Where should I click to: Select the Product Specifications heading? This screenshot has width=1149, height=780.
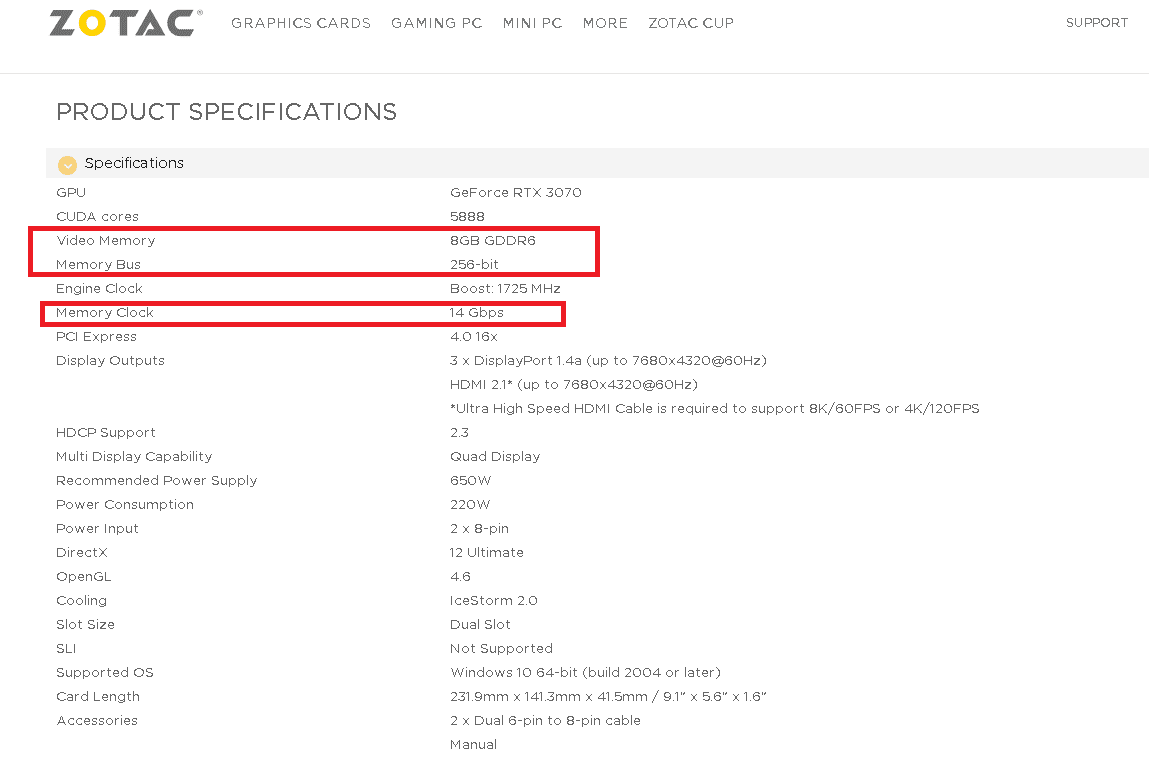(226, 111)
